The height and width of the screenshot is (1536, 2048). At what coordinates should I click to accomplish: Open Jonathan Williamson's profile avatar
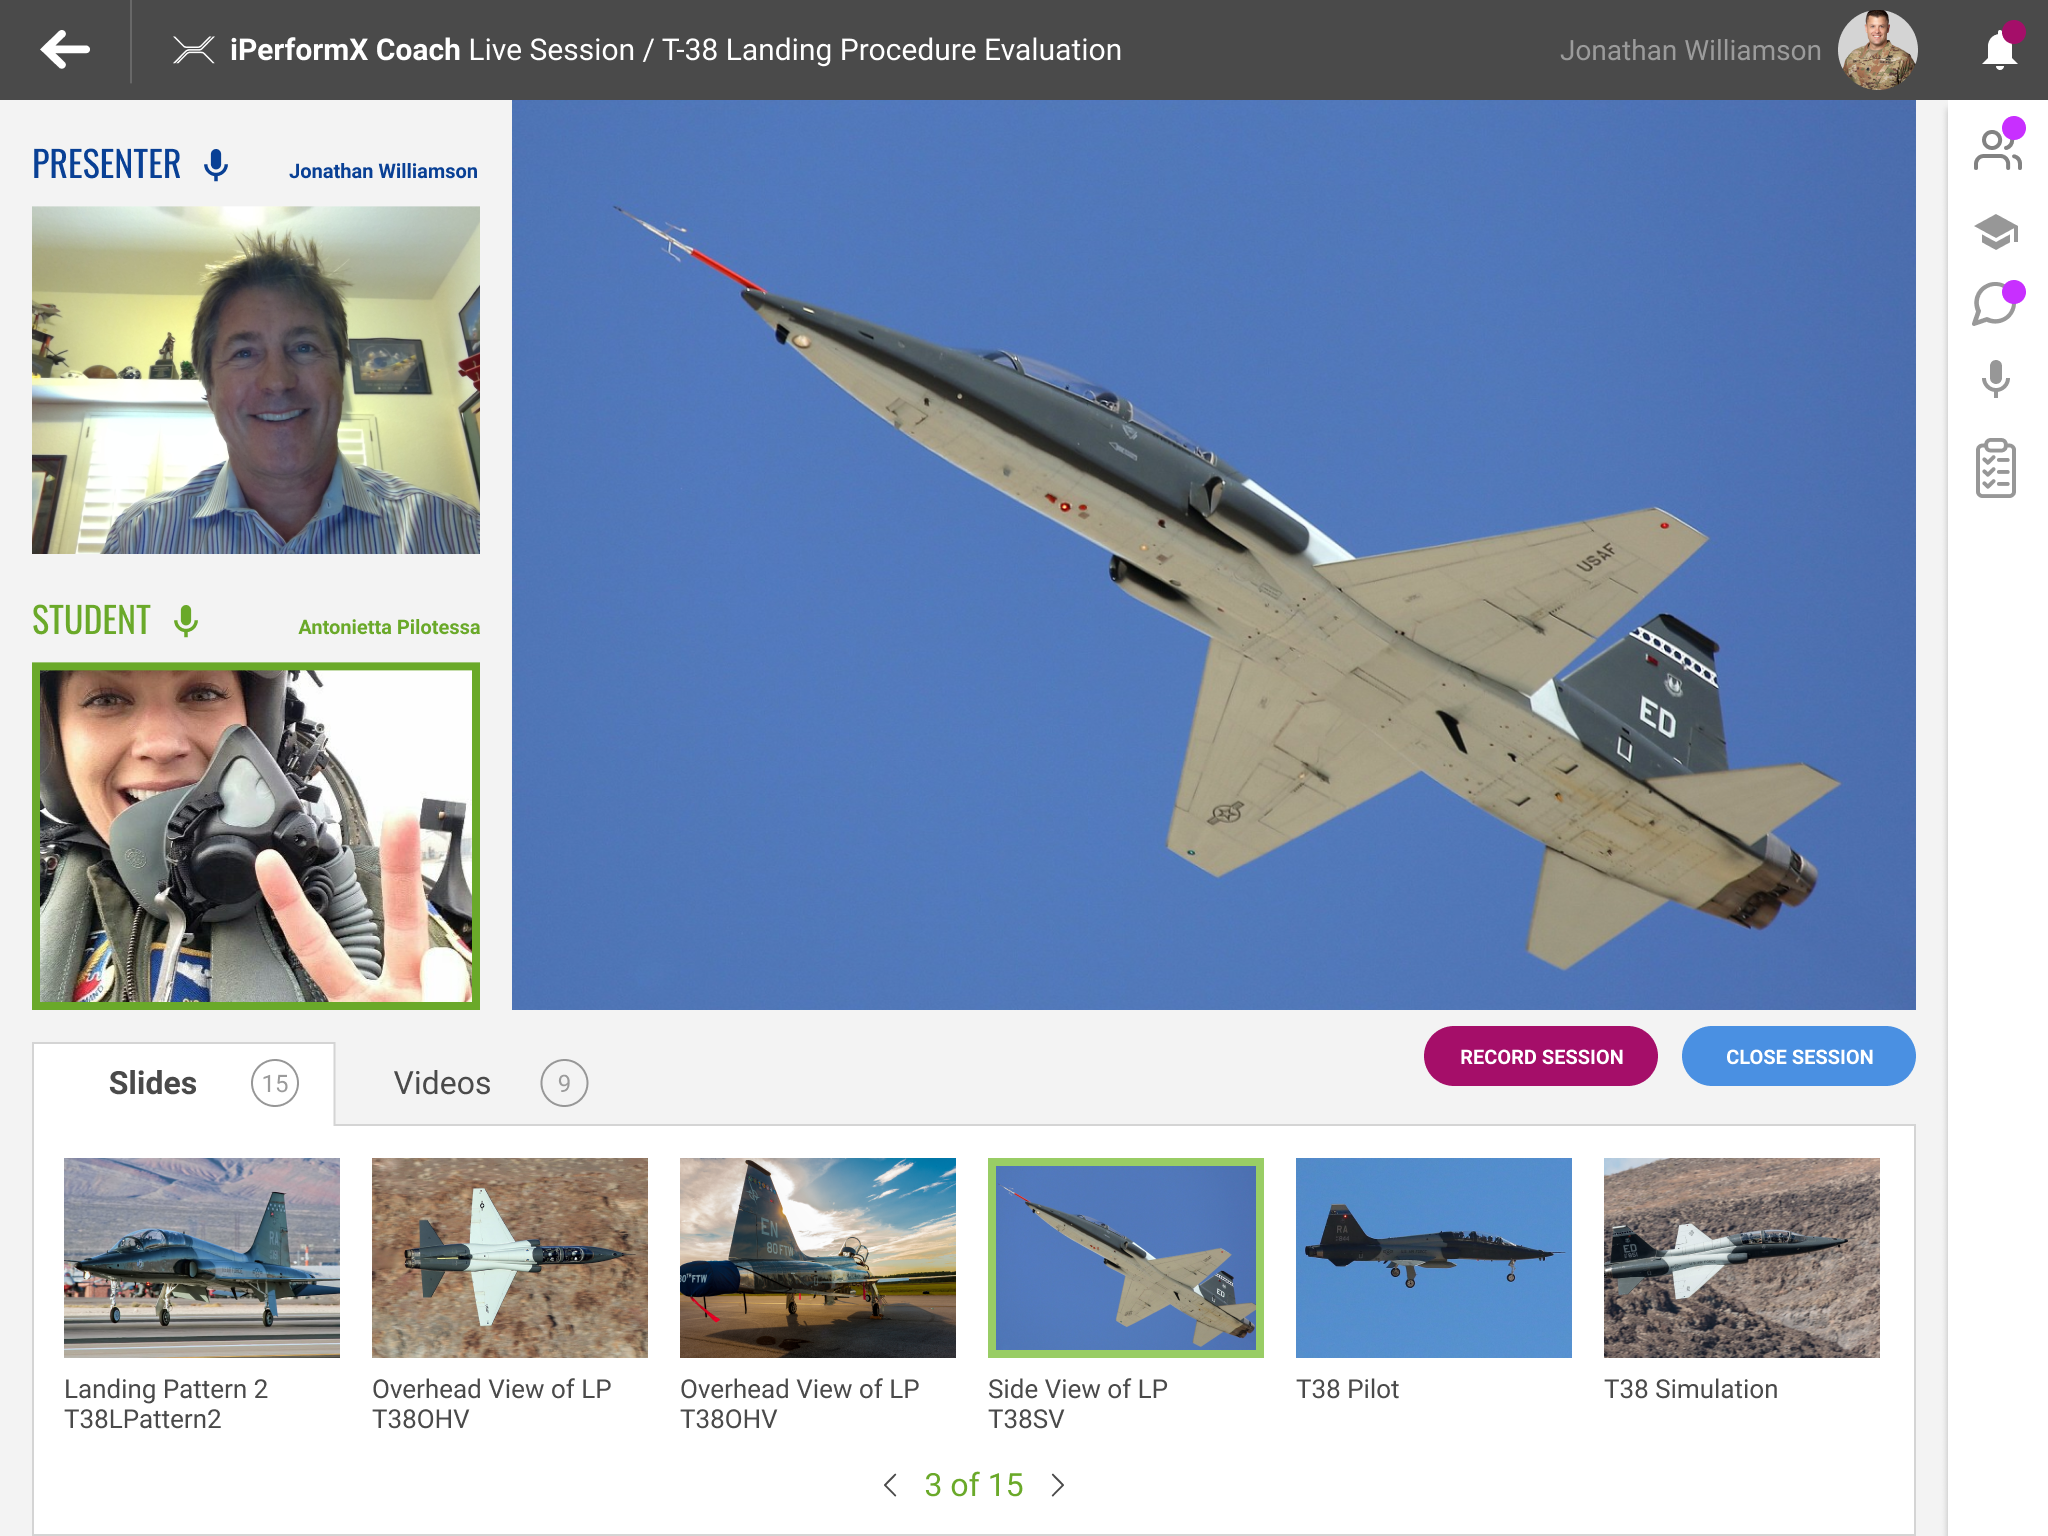coord(1877,50)
